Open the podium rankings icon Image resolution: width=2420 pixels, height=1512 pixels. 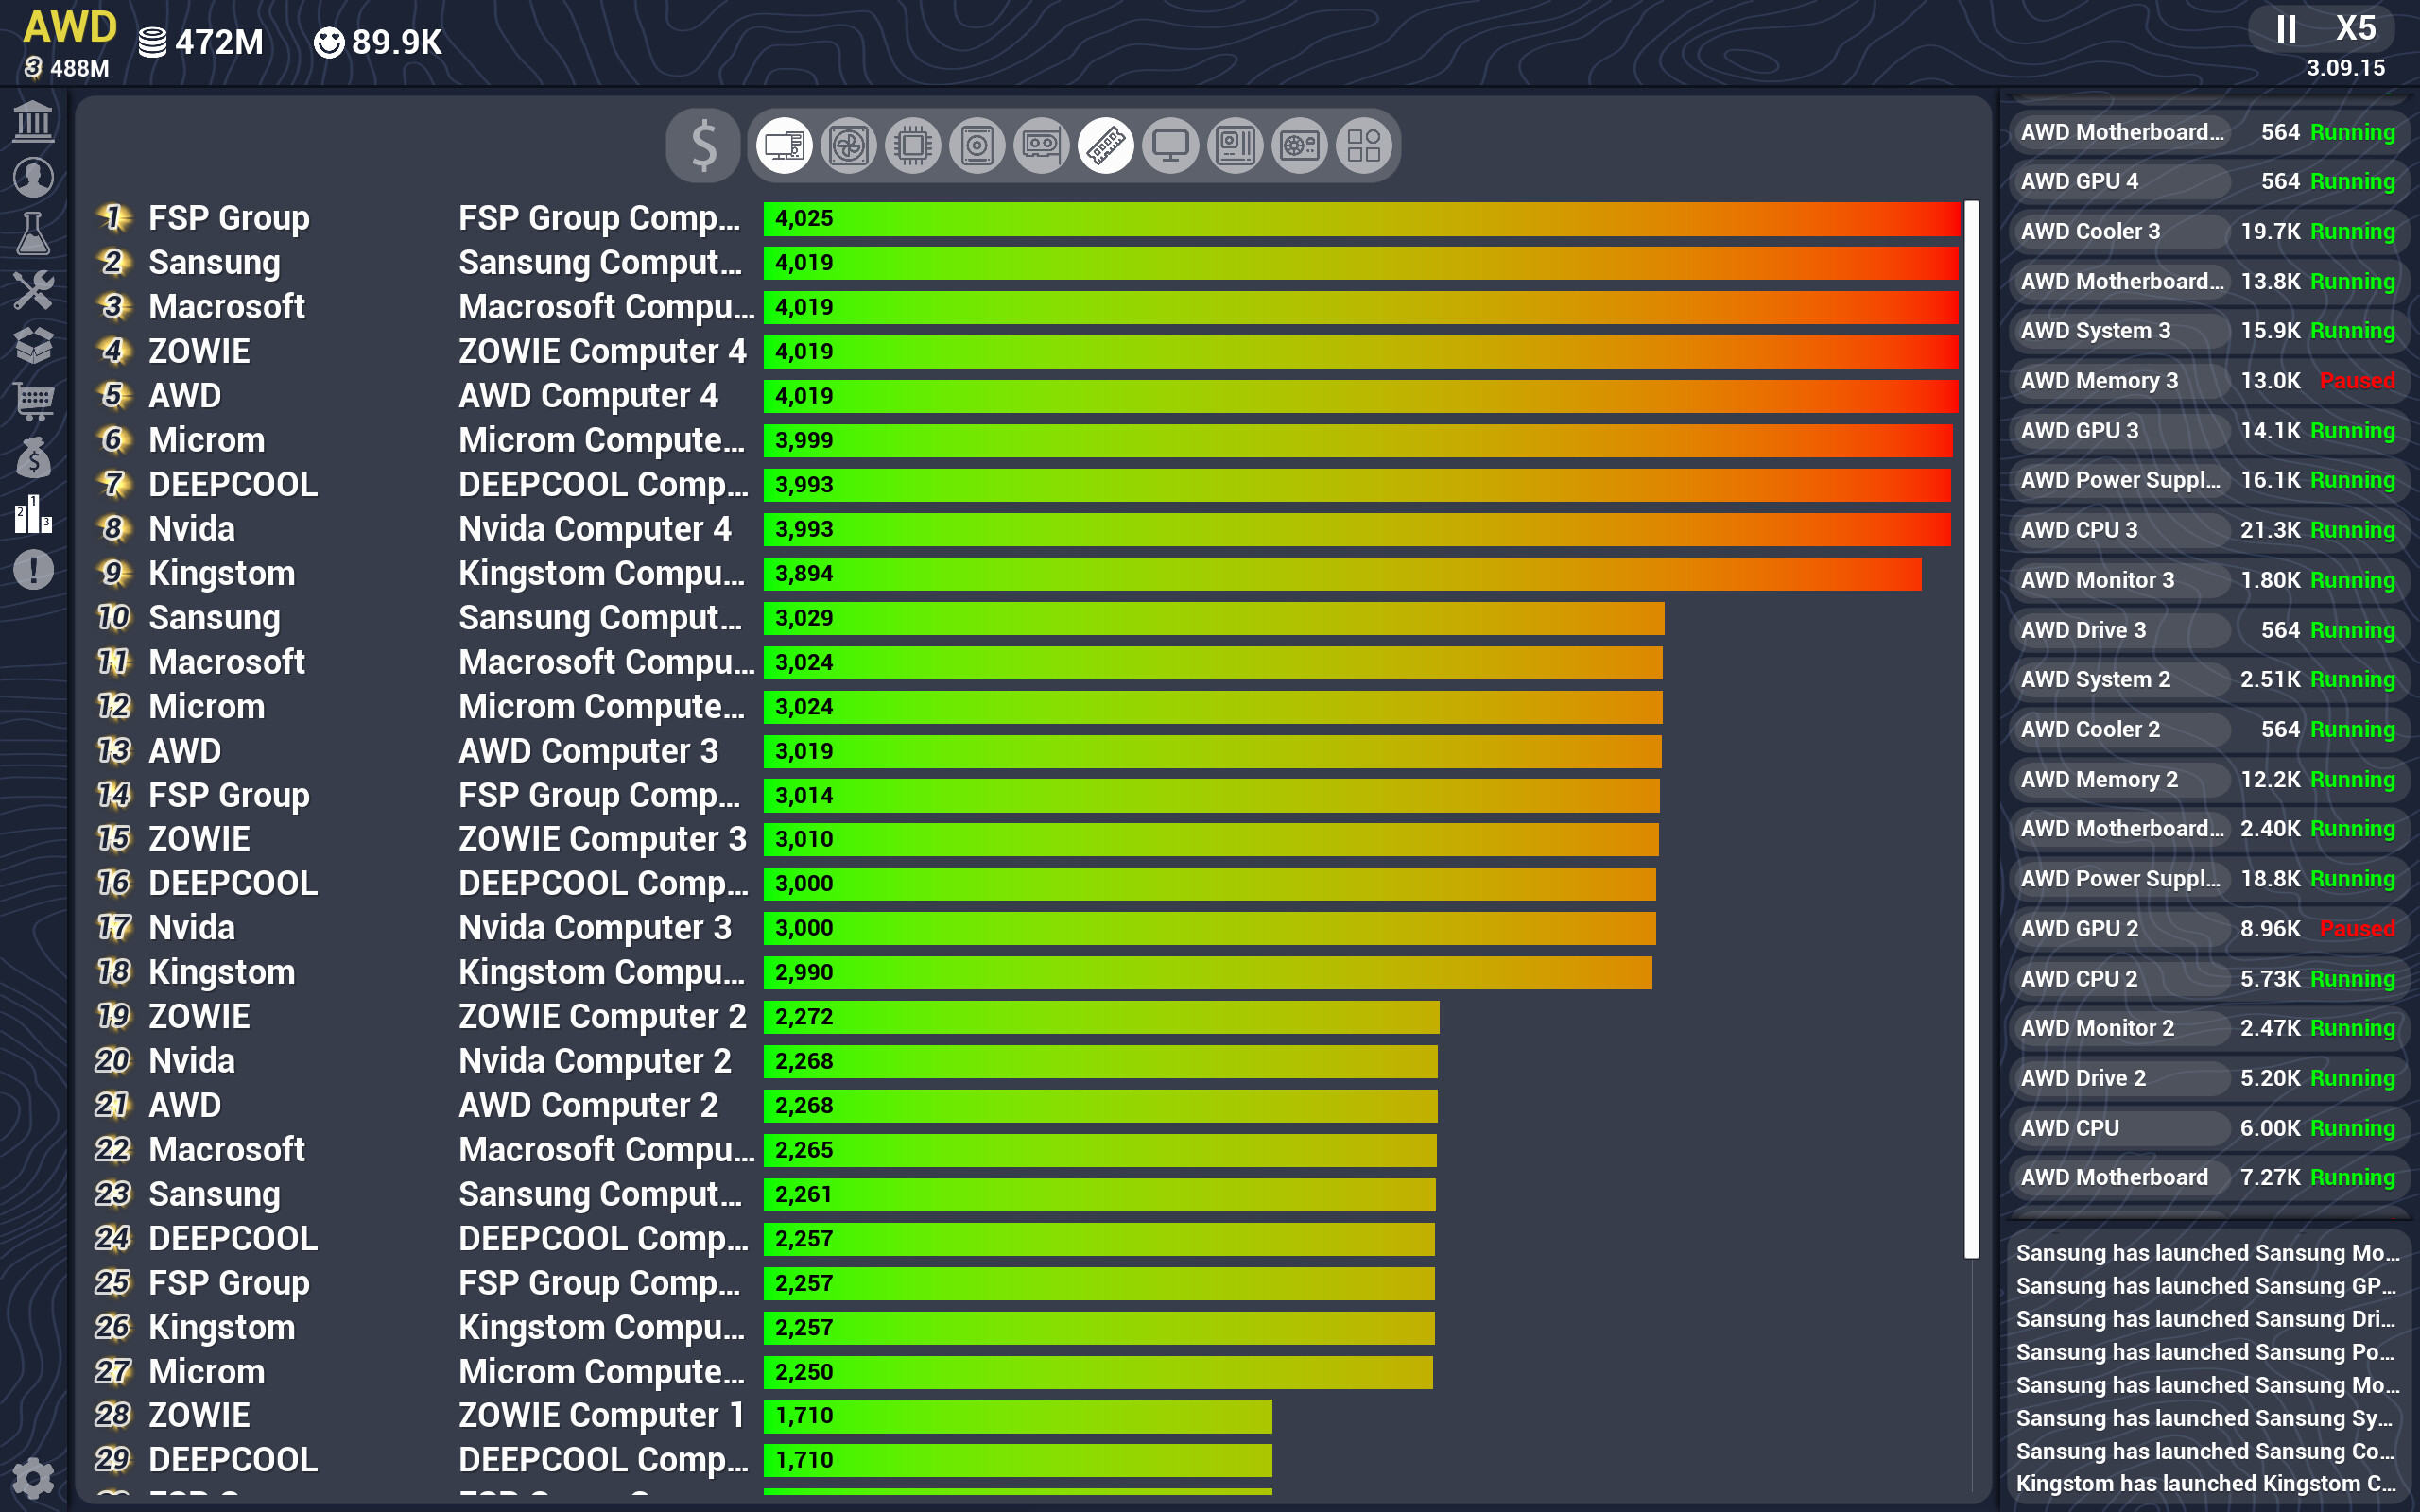33,515
